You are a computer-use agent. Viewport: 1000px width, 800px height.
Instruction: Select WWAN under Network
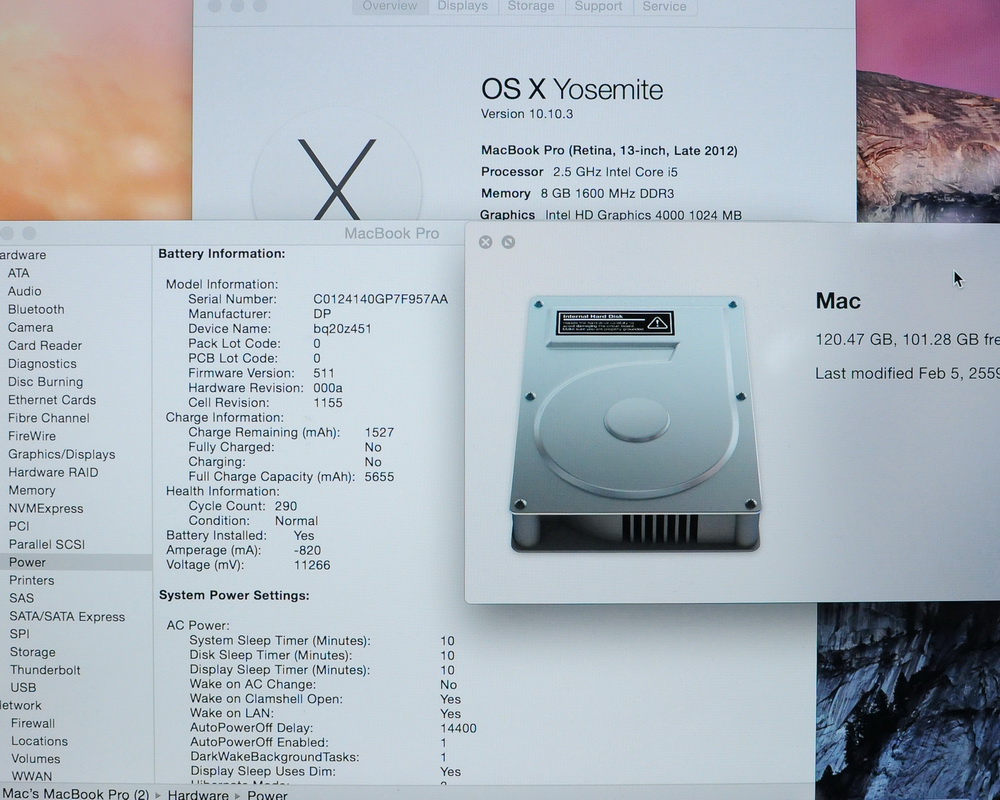tap(31, 776)
